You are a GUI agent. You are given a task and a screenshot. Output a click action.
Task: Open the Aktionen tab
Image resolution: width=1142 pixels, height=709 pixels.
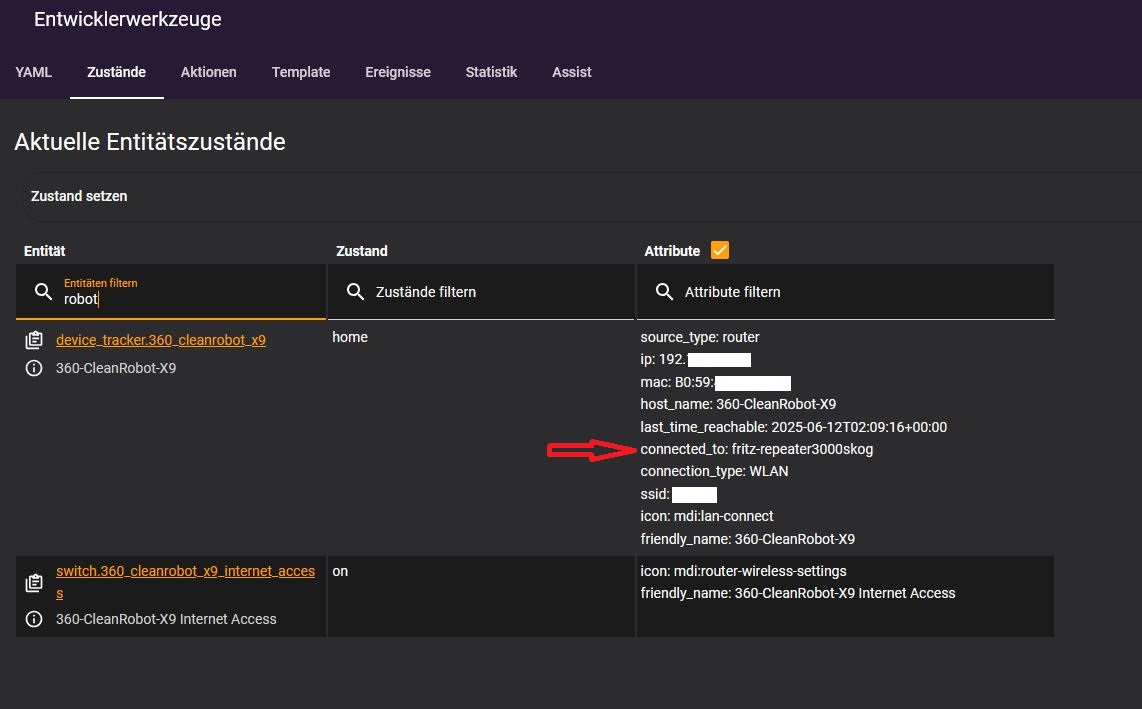pyautogui.click(x=208, y=72)
